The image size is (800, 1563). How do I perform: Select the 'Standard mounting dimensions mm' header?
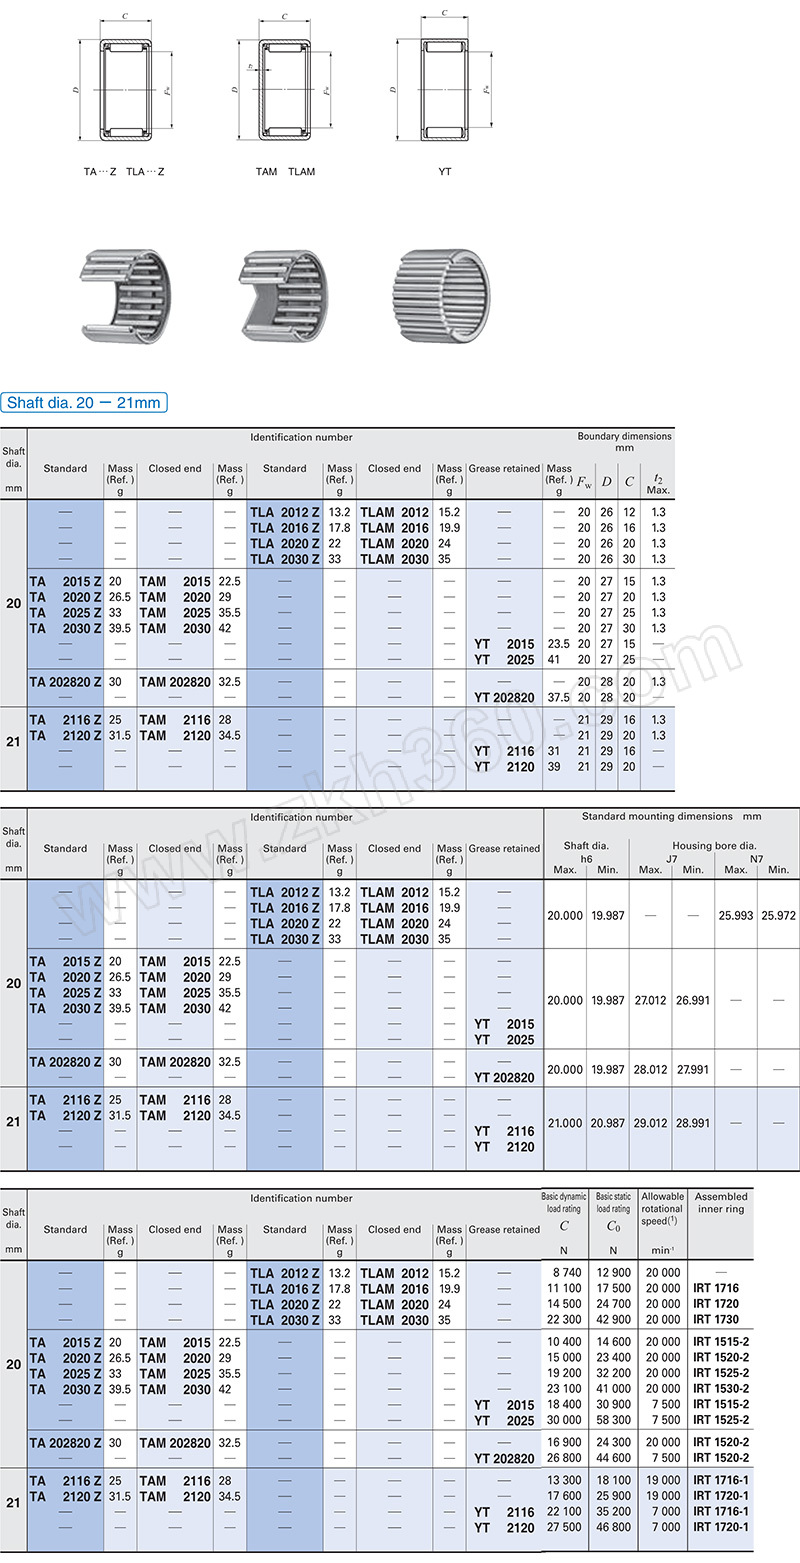click(671, 816)
